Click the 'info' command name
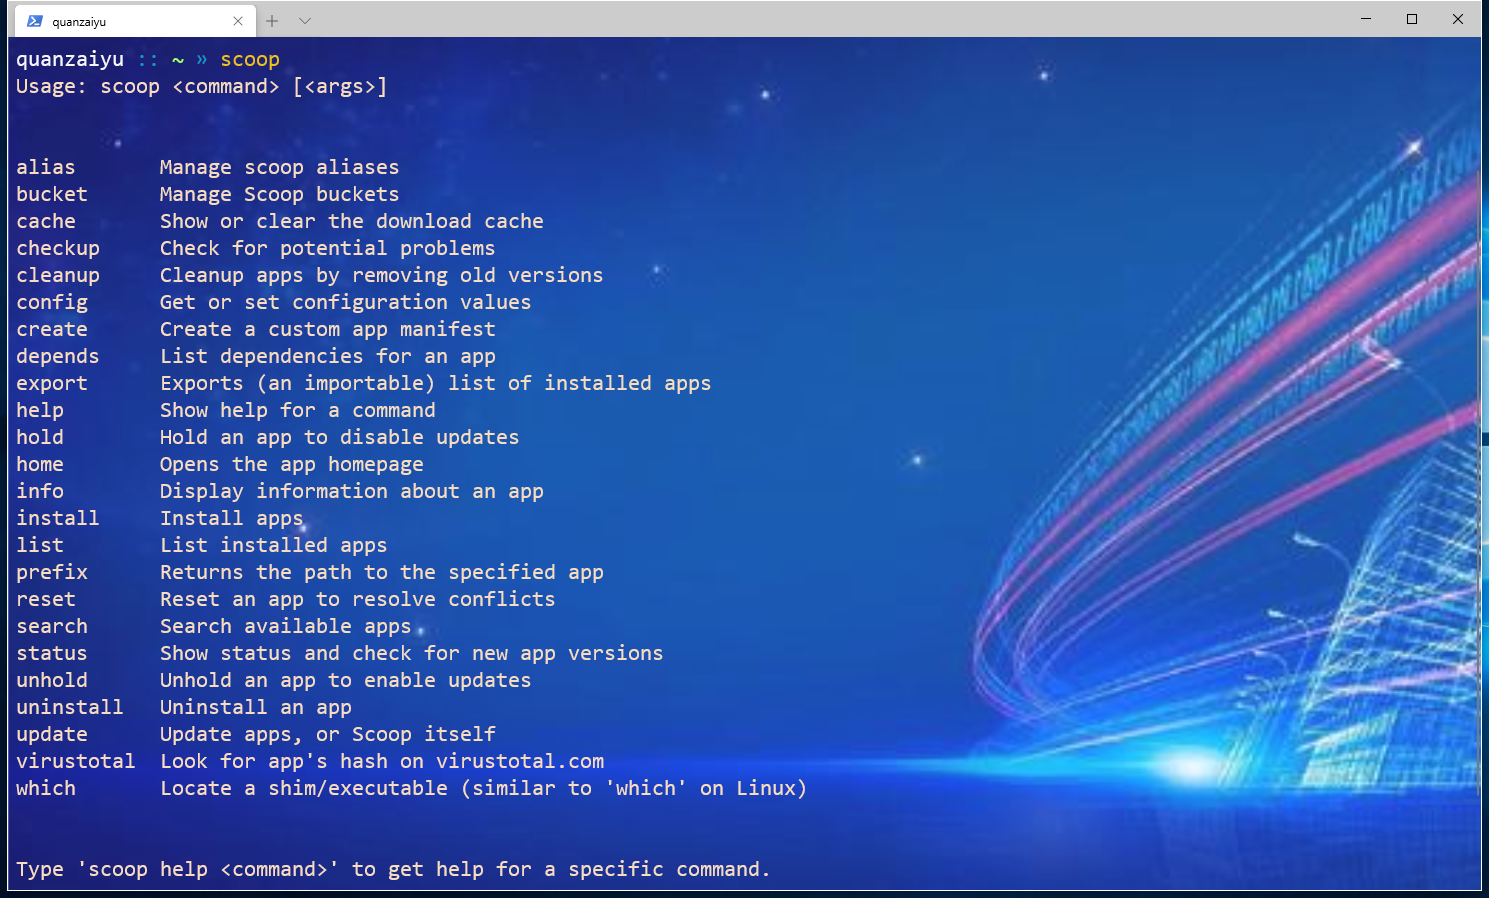 pos(40,491)
